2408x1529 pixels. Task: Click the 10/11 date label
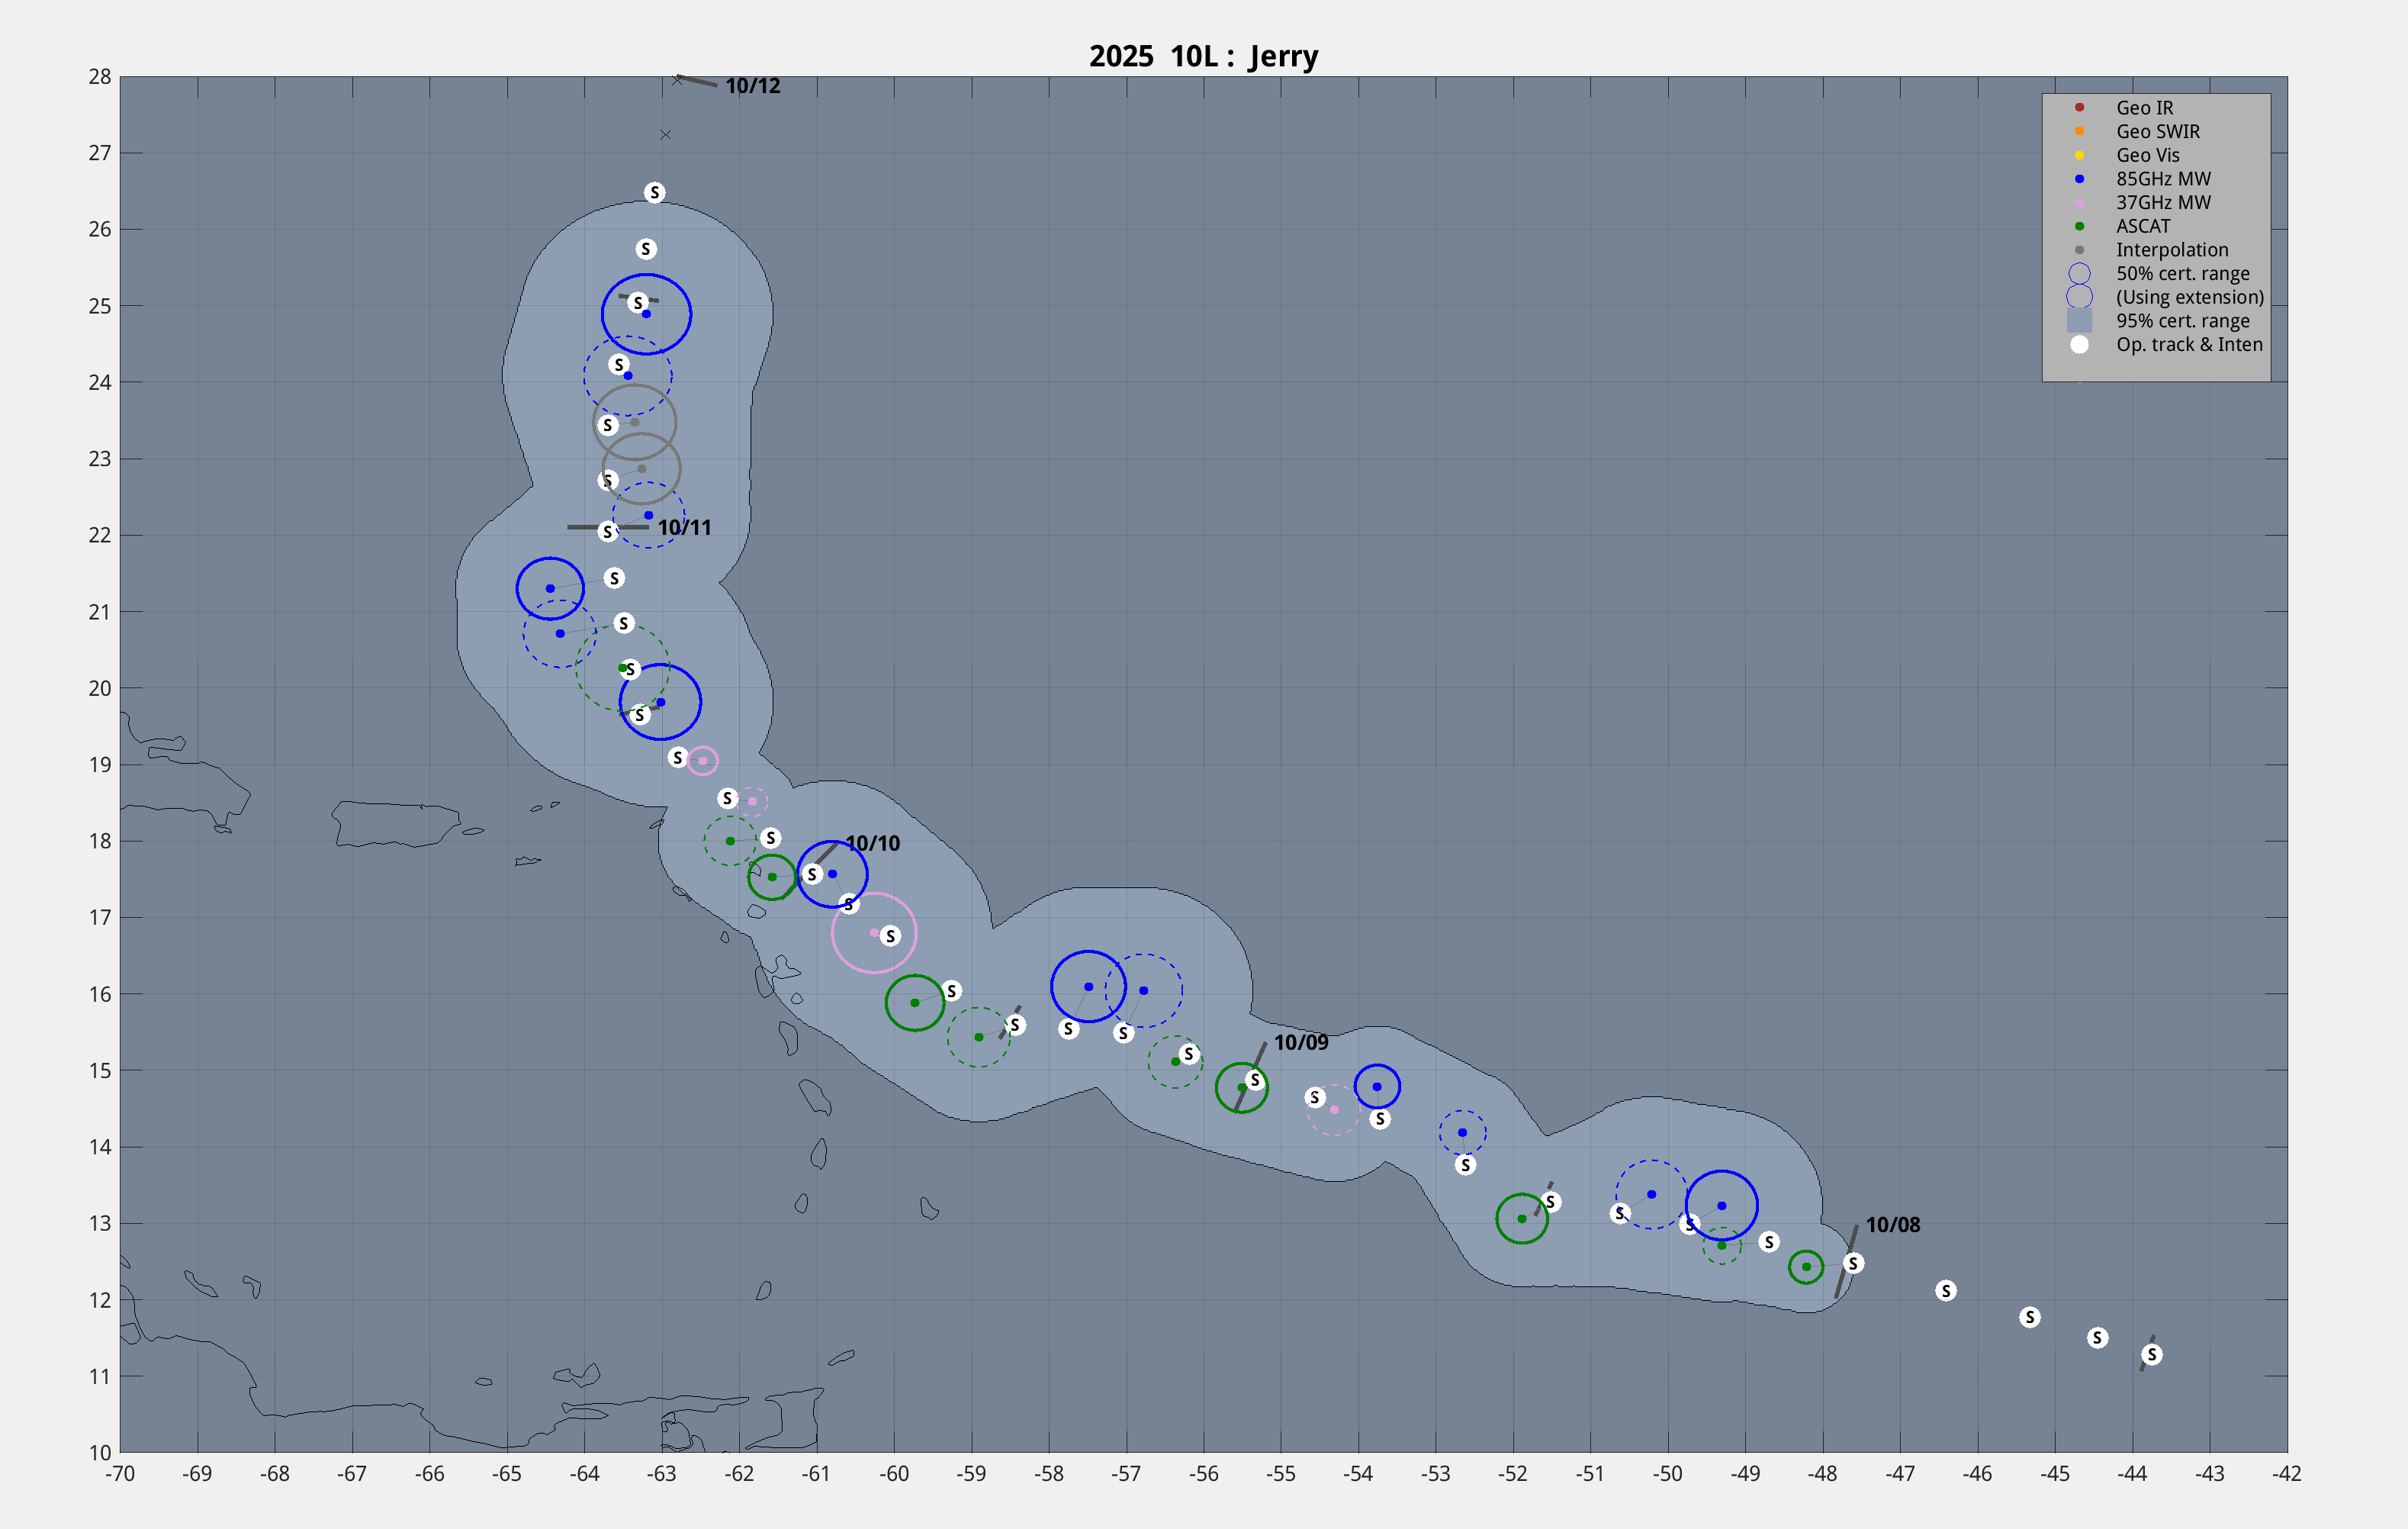pos(684,527)
